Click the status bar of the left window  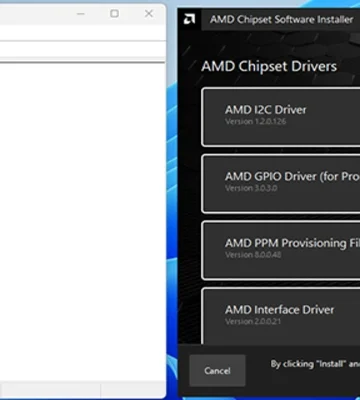[82, 388]
